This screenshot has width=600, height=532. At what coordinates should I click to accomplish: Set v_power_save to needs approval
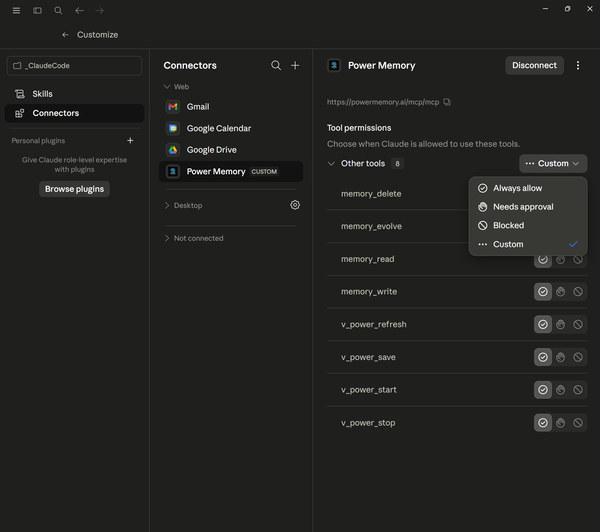[x=560, y=357]
